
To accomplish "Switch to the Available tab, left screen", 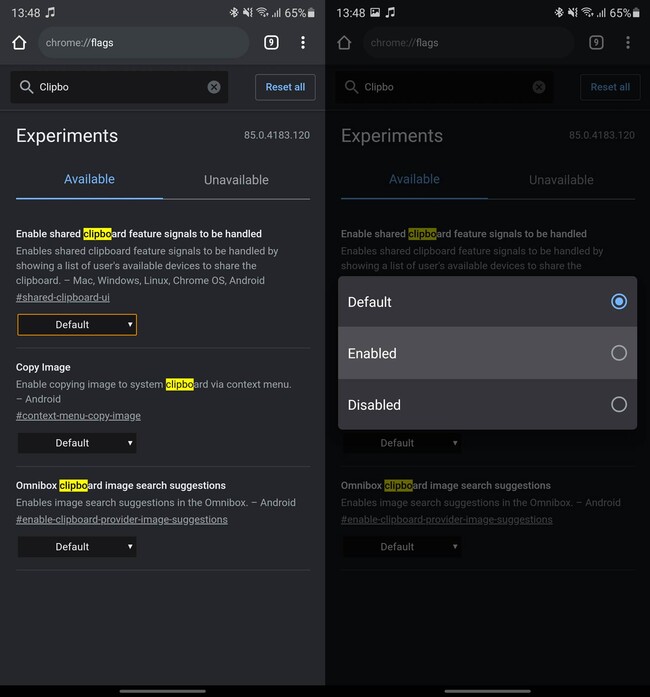I will tap(89, 180).
